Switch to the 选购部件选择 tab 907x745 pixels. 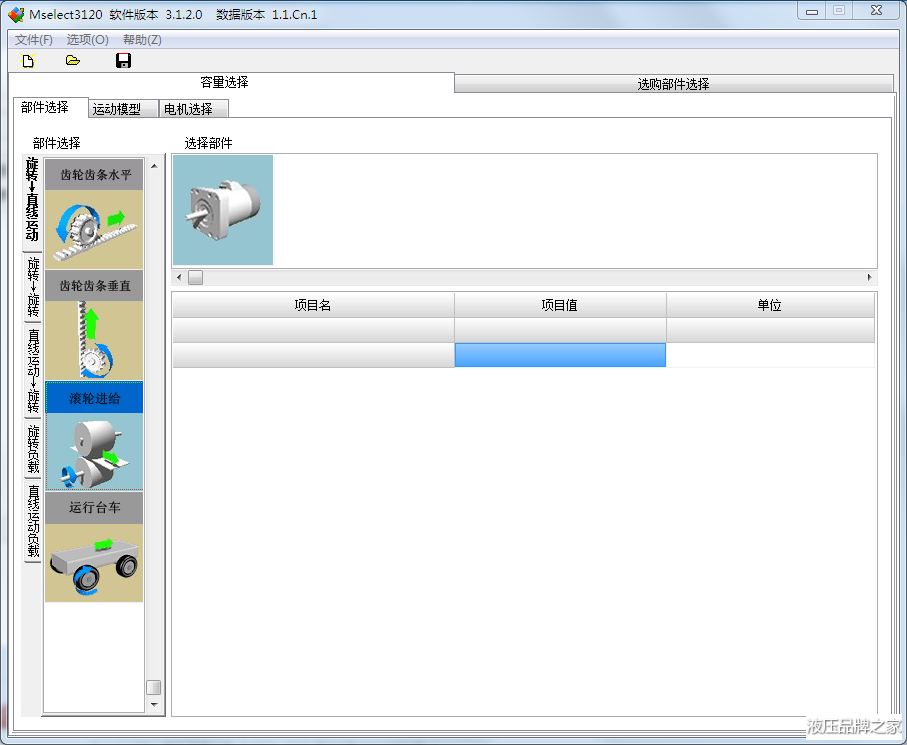tap(673, 84)
